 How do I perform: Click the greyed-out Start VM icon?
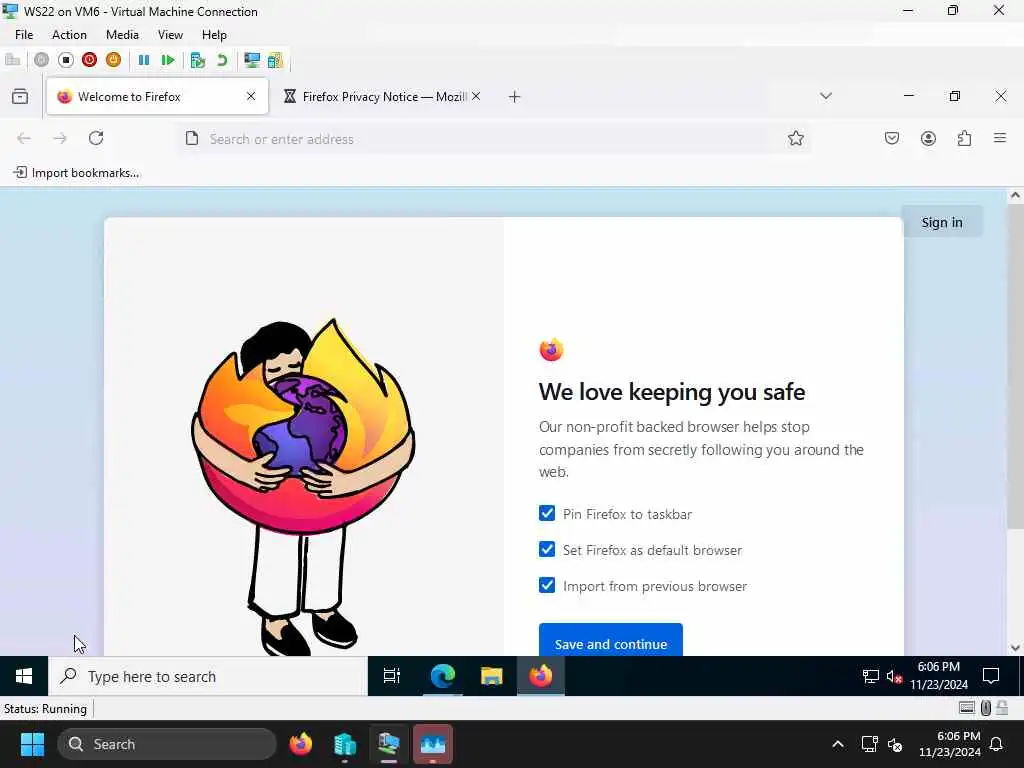[41, 60]
